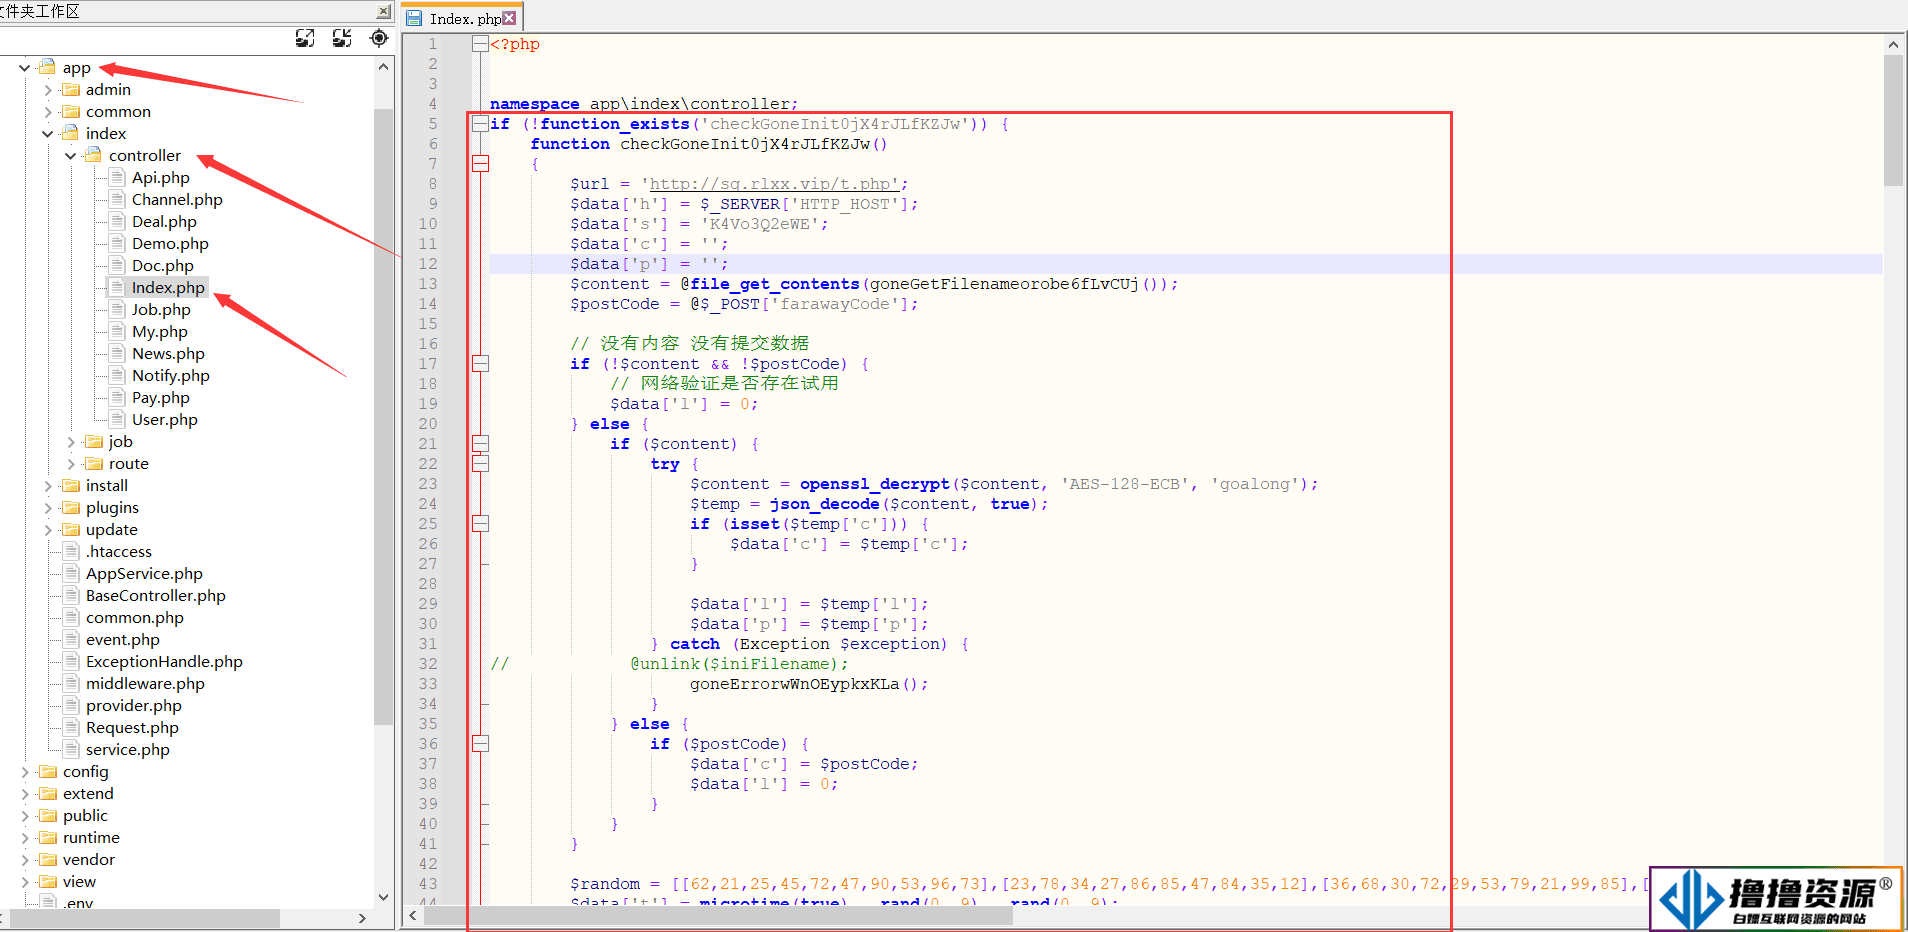Open Request.php in the file tree

[132, 728]
